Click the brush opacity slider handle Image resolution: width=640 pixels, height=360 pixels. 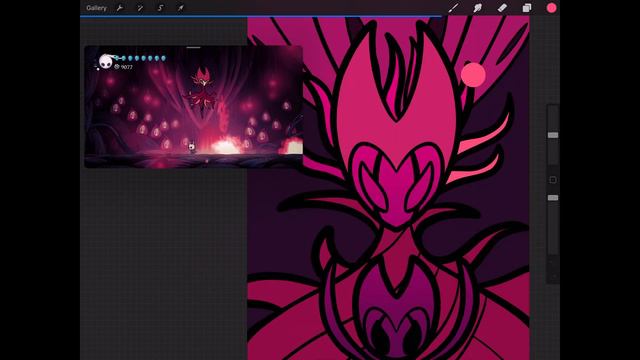click(553, 198)
